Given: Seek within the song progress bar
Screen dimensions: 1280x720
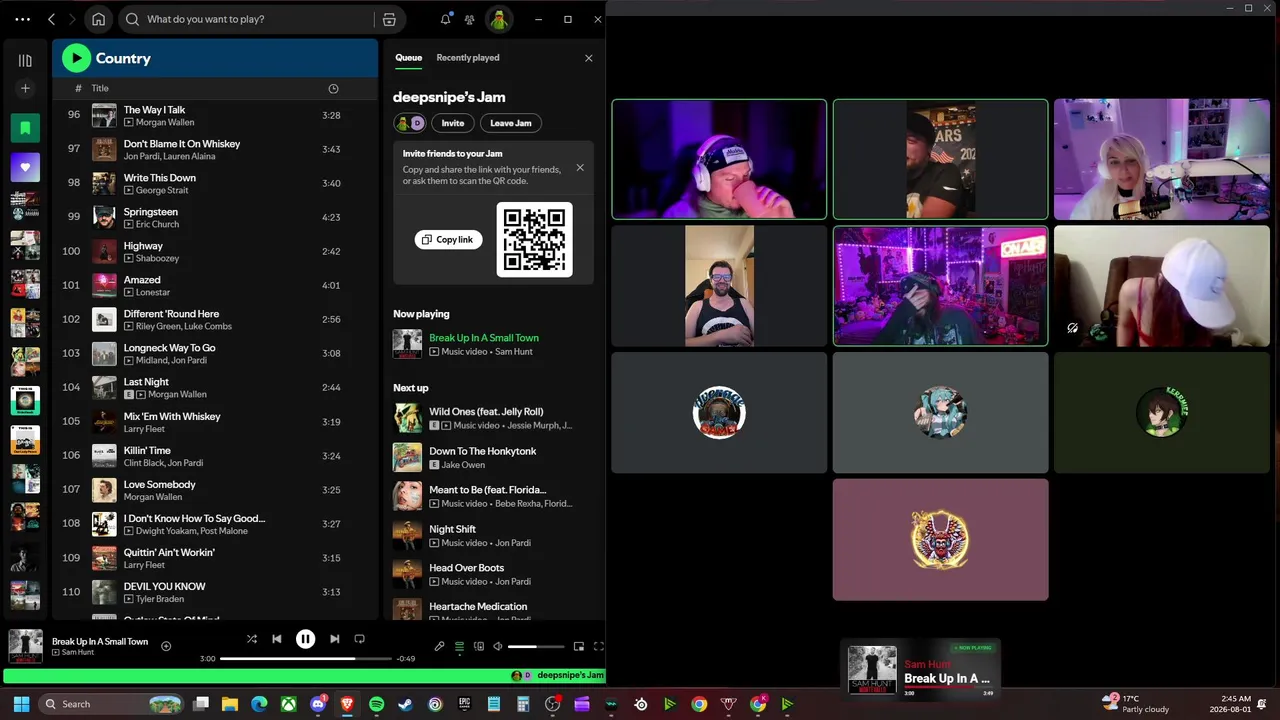Looking at the screenshot, I should click(306, 659).
